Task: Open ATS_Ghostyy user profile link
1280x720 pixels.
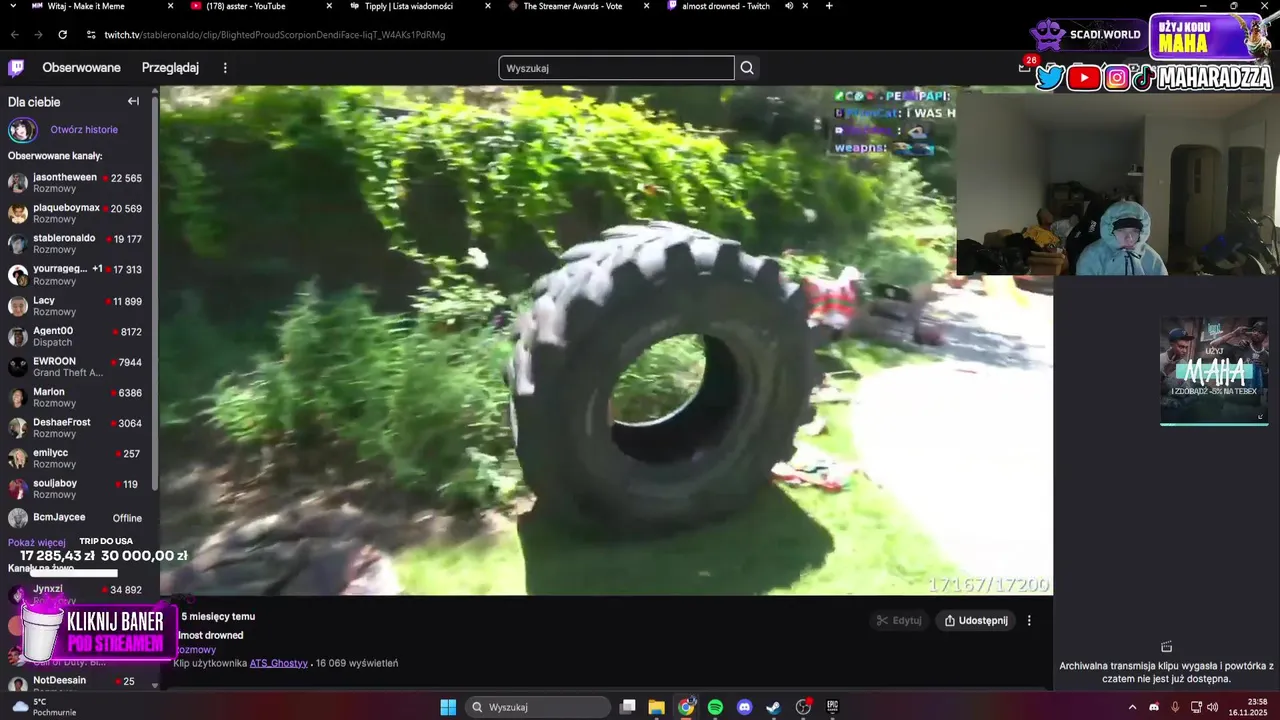Action: (x=279, y=663)
